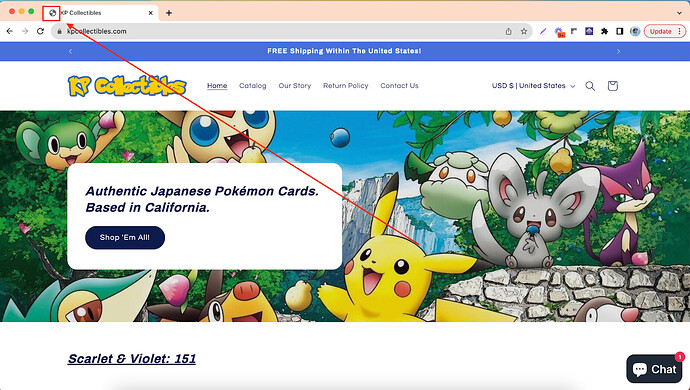Open the purple pen extension
Viewport: 690px width, 390px height.
[x=543, y=31]
